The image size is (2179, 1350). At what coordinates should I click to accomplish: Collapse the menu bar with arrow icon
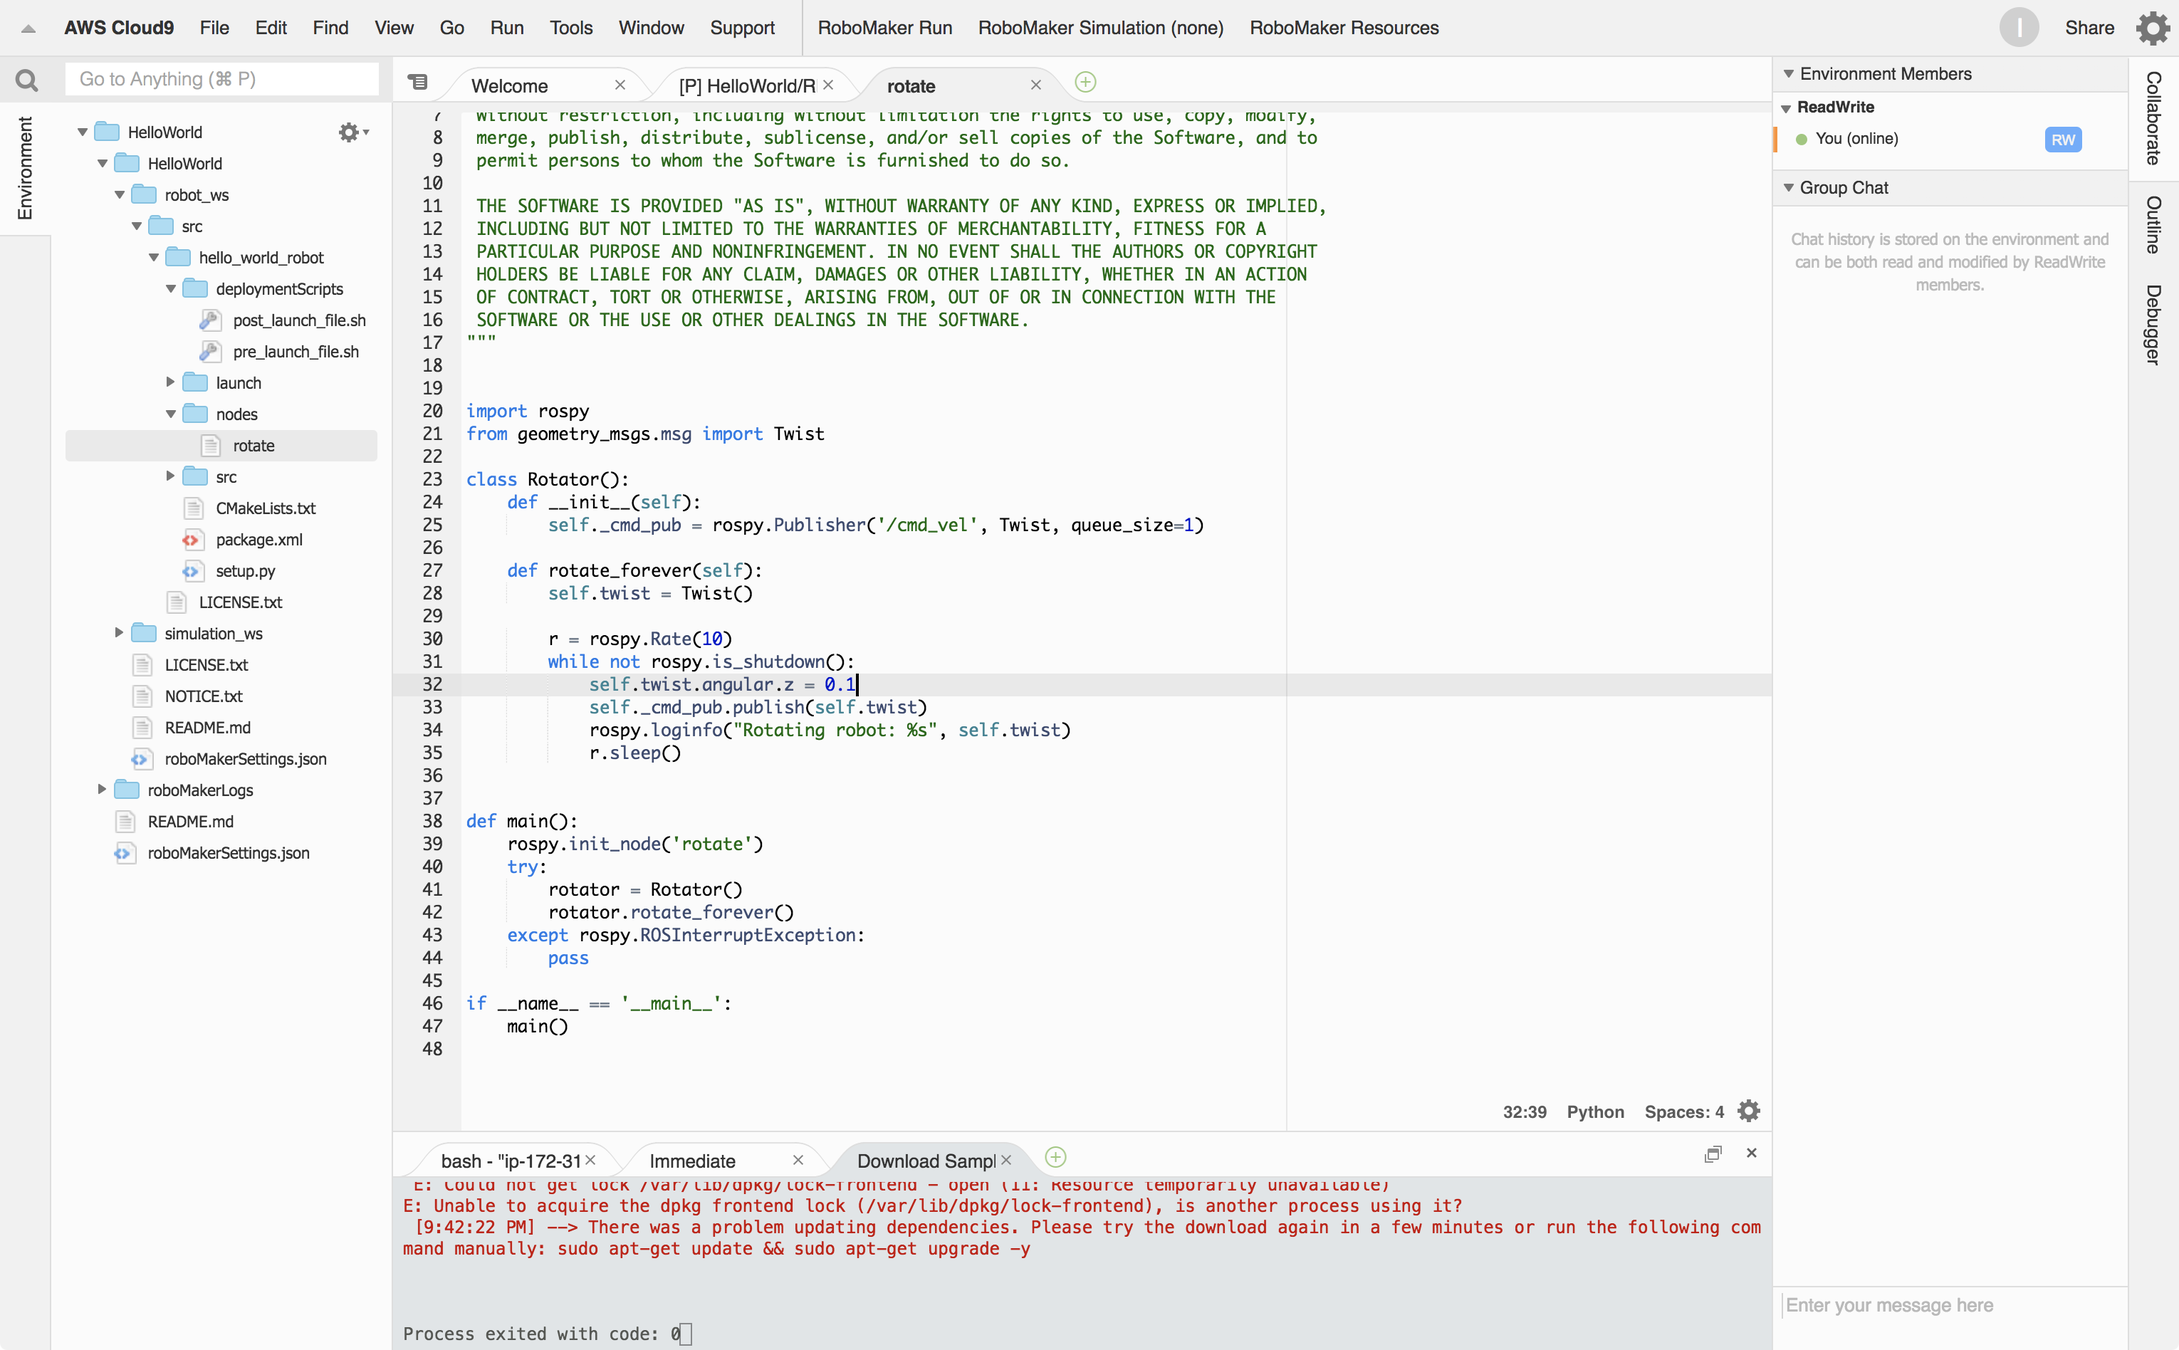tap(28, 29)
